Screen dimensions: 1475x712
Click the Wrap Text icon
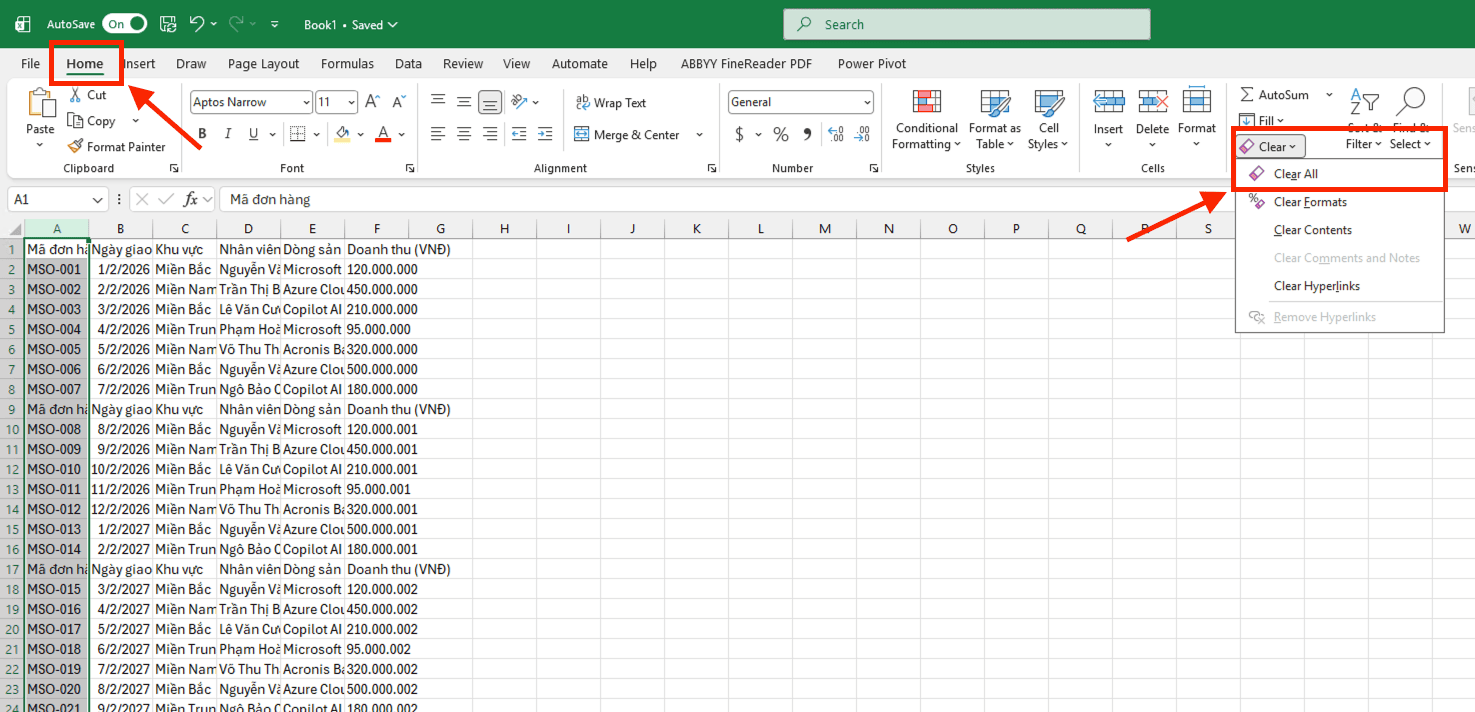(x=582, y=103)
